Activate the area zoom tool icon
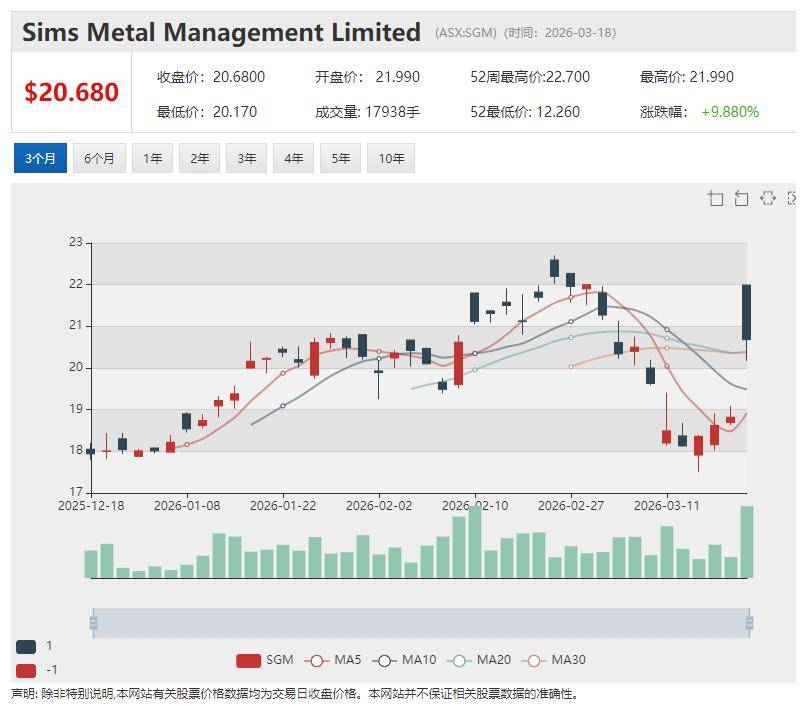This screenshot has height=722, width=805. pyautogui.click(x=715, y=198)
